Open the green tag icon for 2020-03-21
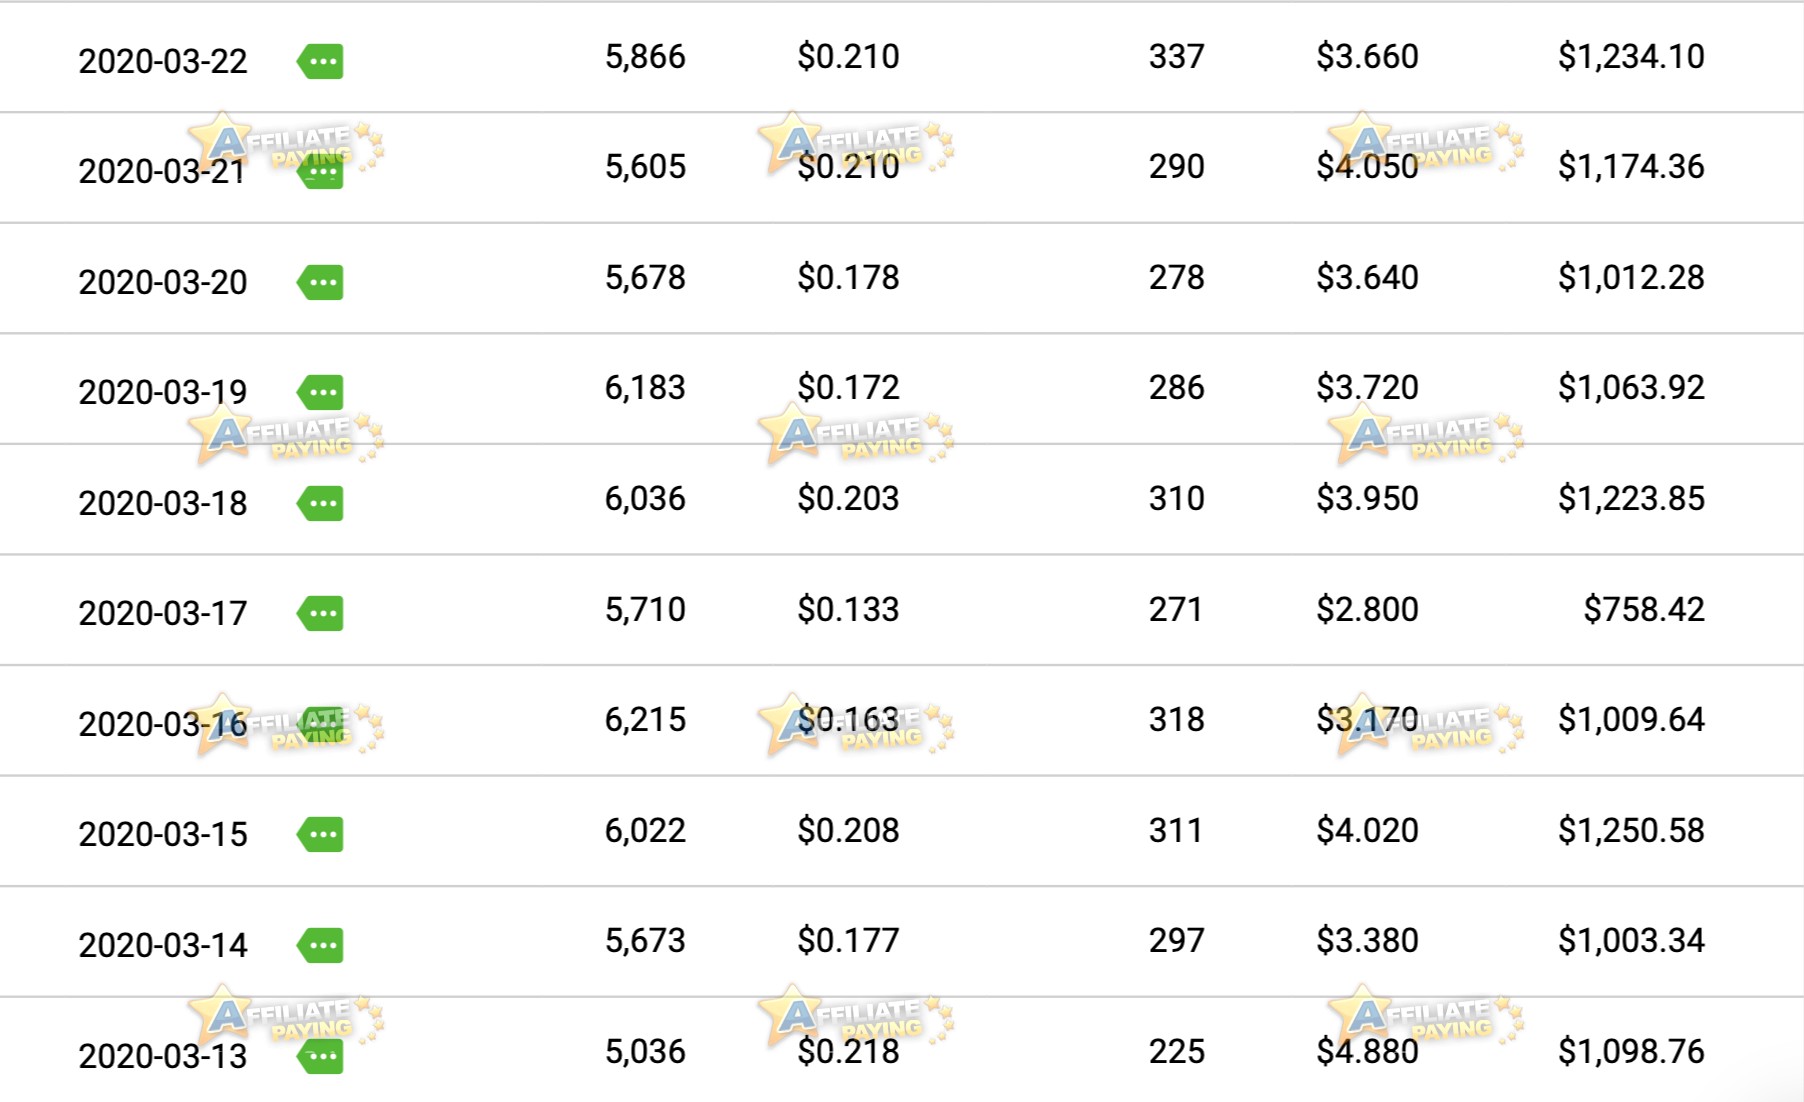 point(321,172)
